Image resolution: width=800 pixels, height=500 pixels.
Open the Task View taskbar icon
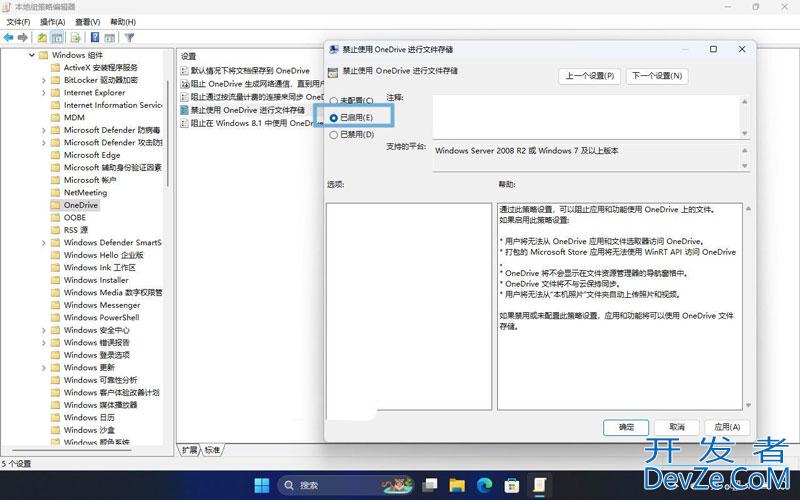point(430,485)
